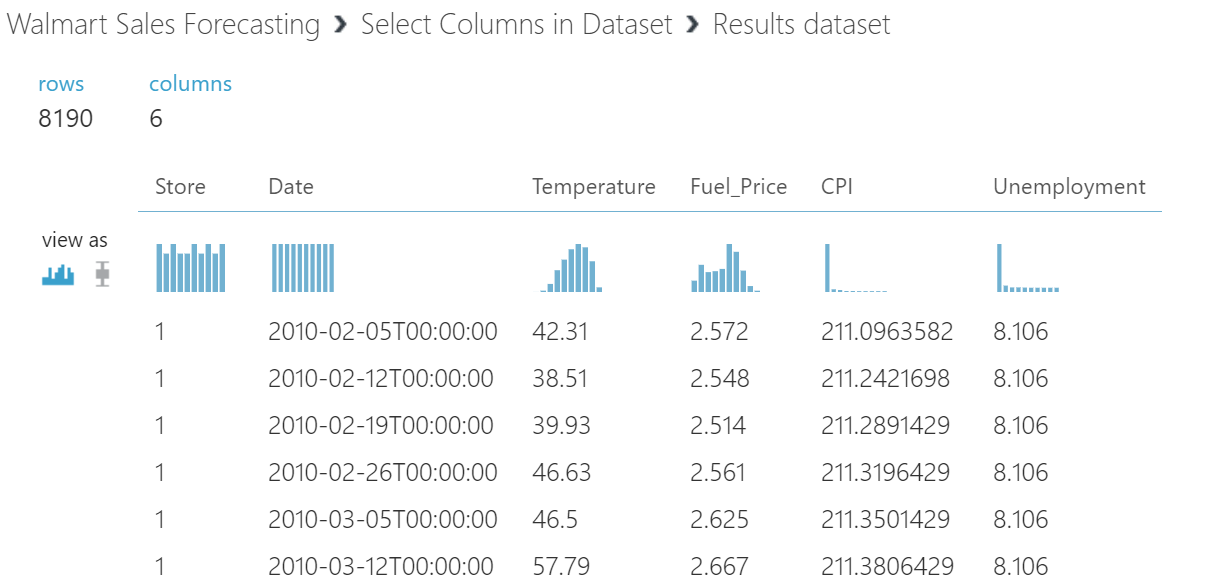Click fuel price value 2.548
Viewport: 1232px width, 584px height.
[719, 378]
